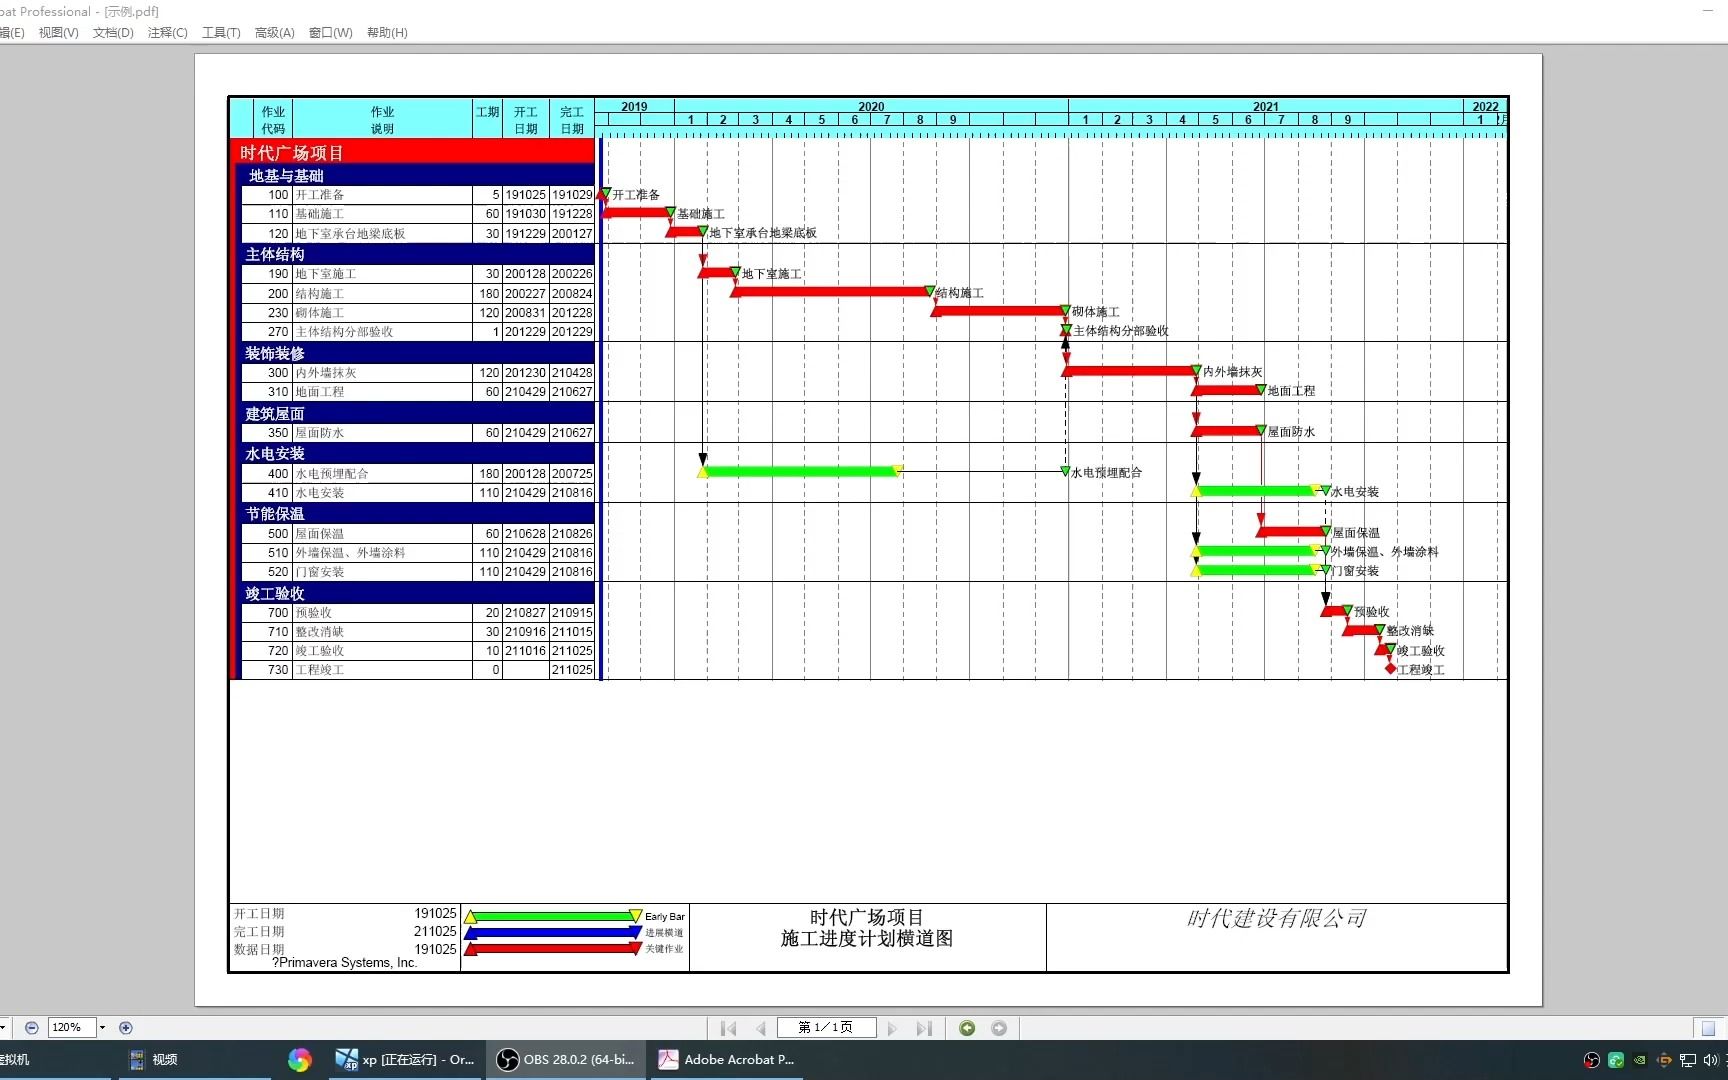Click the NVIDIA tray icon
This screenshot has width=1728, height=1080.
(x=1640, y=1060)
